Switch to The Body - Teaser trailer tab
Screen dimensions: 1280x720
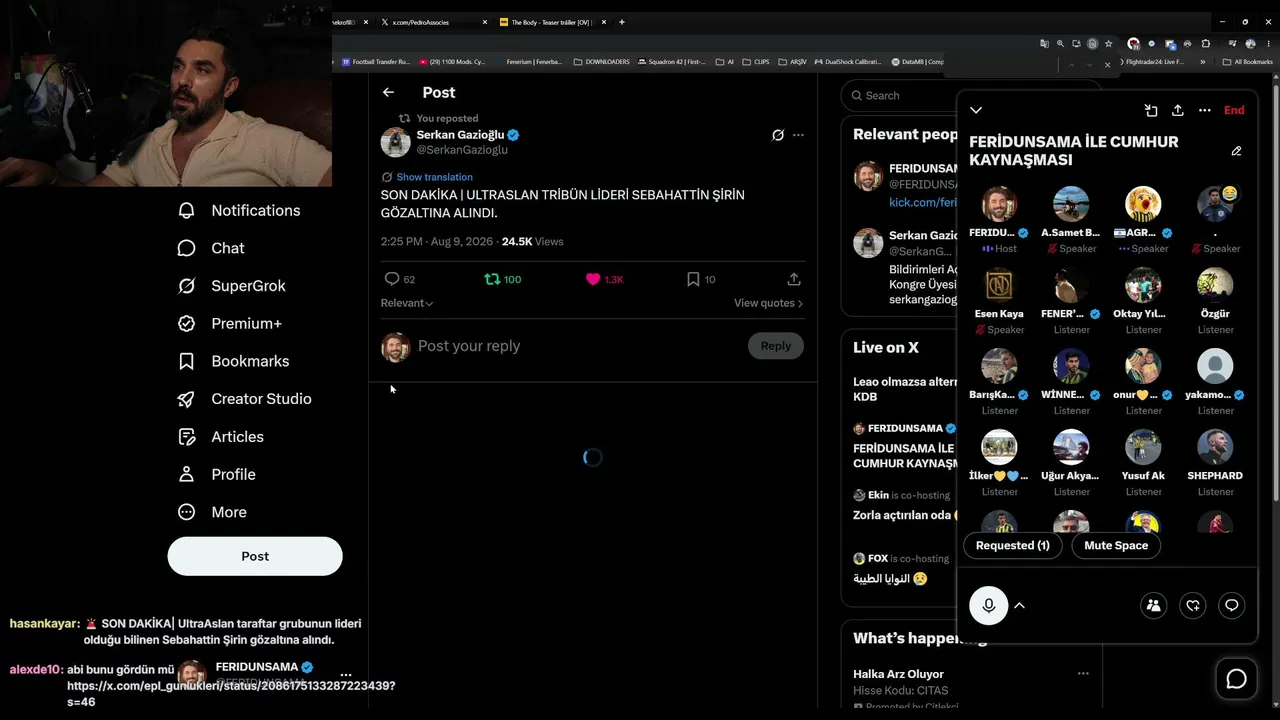point(553,22)
